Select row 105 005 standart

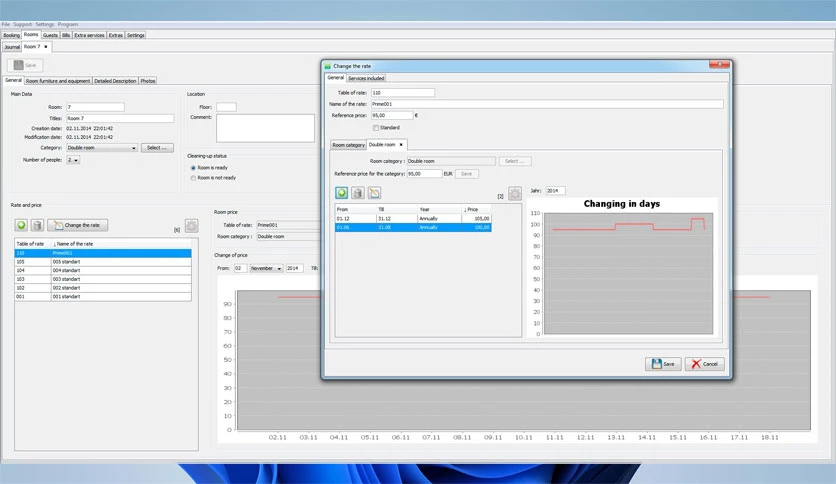pos(103,262)
